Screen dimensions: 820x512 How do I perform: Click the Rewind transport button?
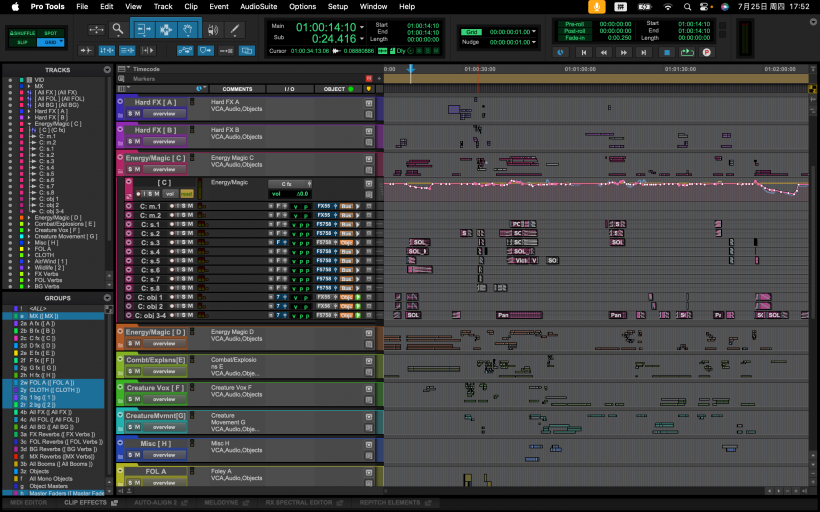(603, 52)
